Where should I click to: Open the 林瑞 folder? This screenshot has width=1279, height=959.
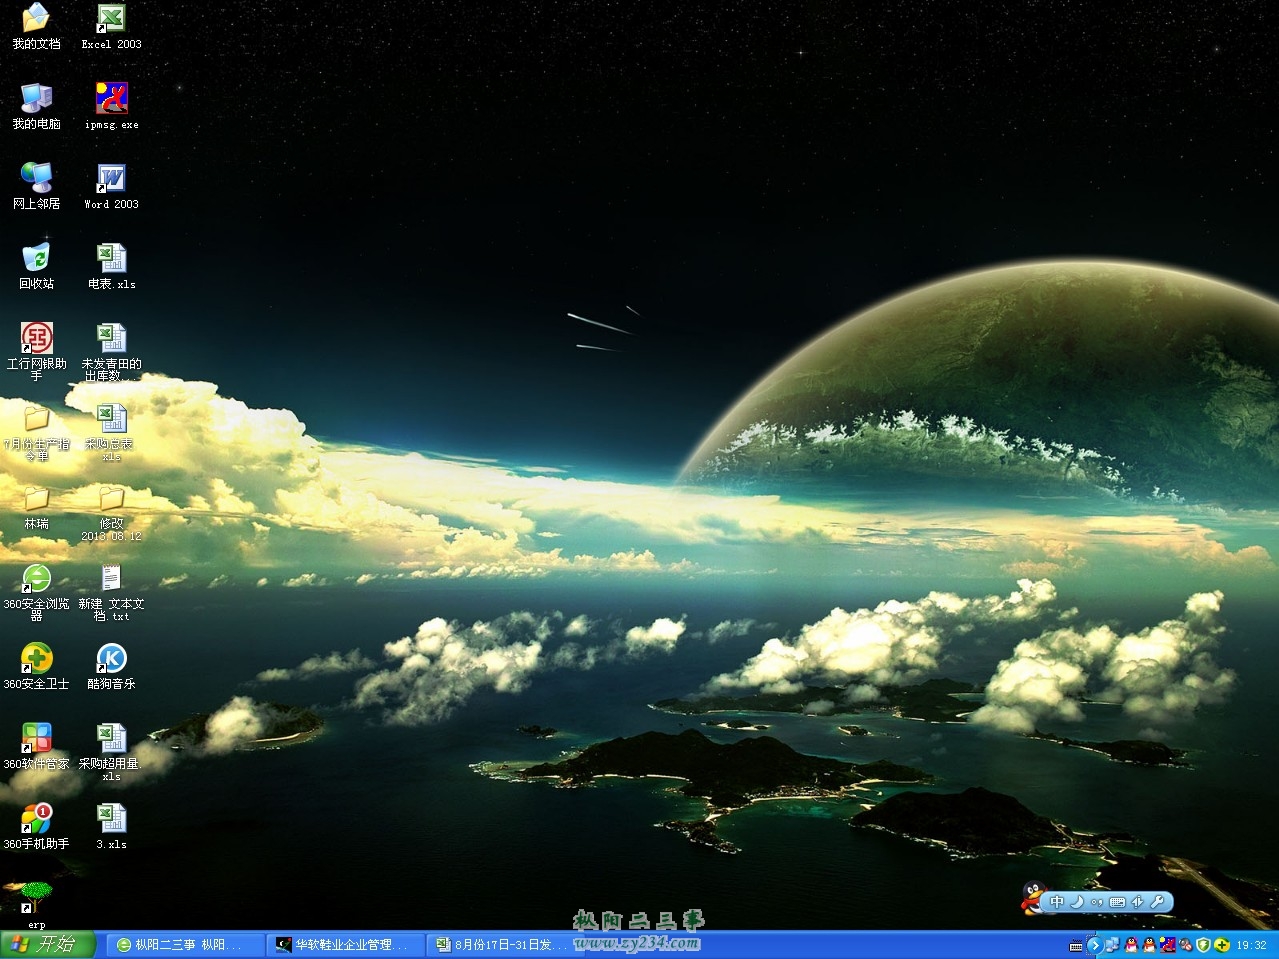coord(36,506)
